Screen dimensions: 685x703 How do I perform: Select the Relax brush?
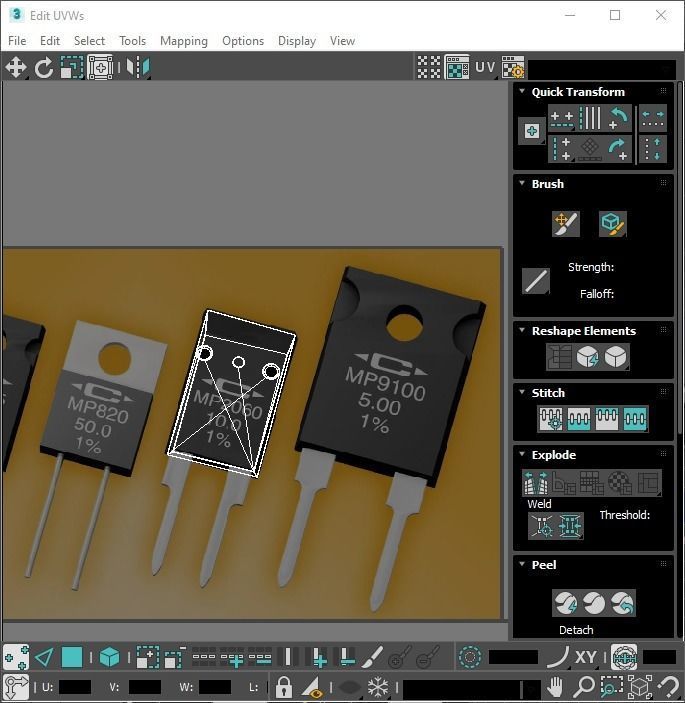[613, 224]
